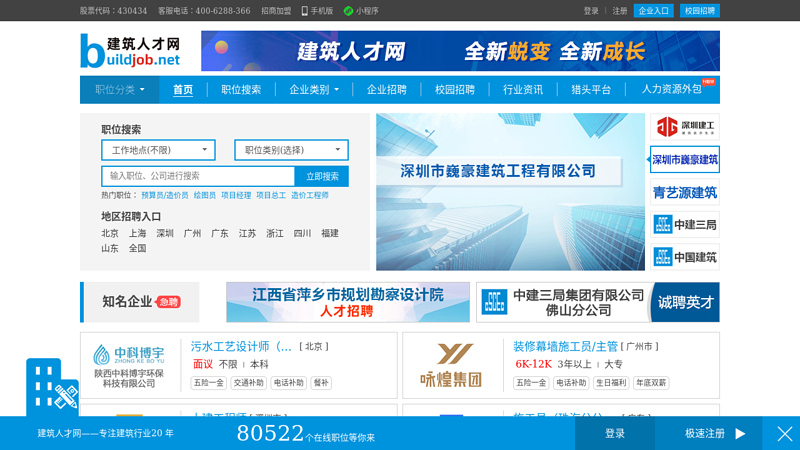Select the 青艺源建筑 sidebar item
The width and height of the screenshot is (800, 450).
click(685, 192)
